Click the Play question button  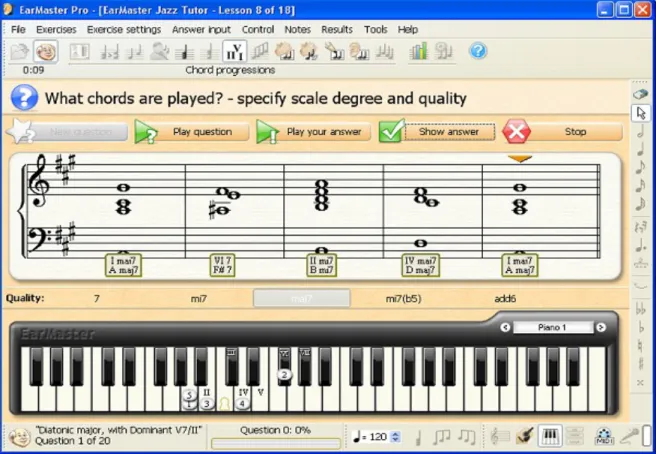[192, 132]
